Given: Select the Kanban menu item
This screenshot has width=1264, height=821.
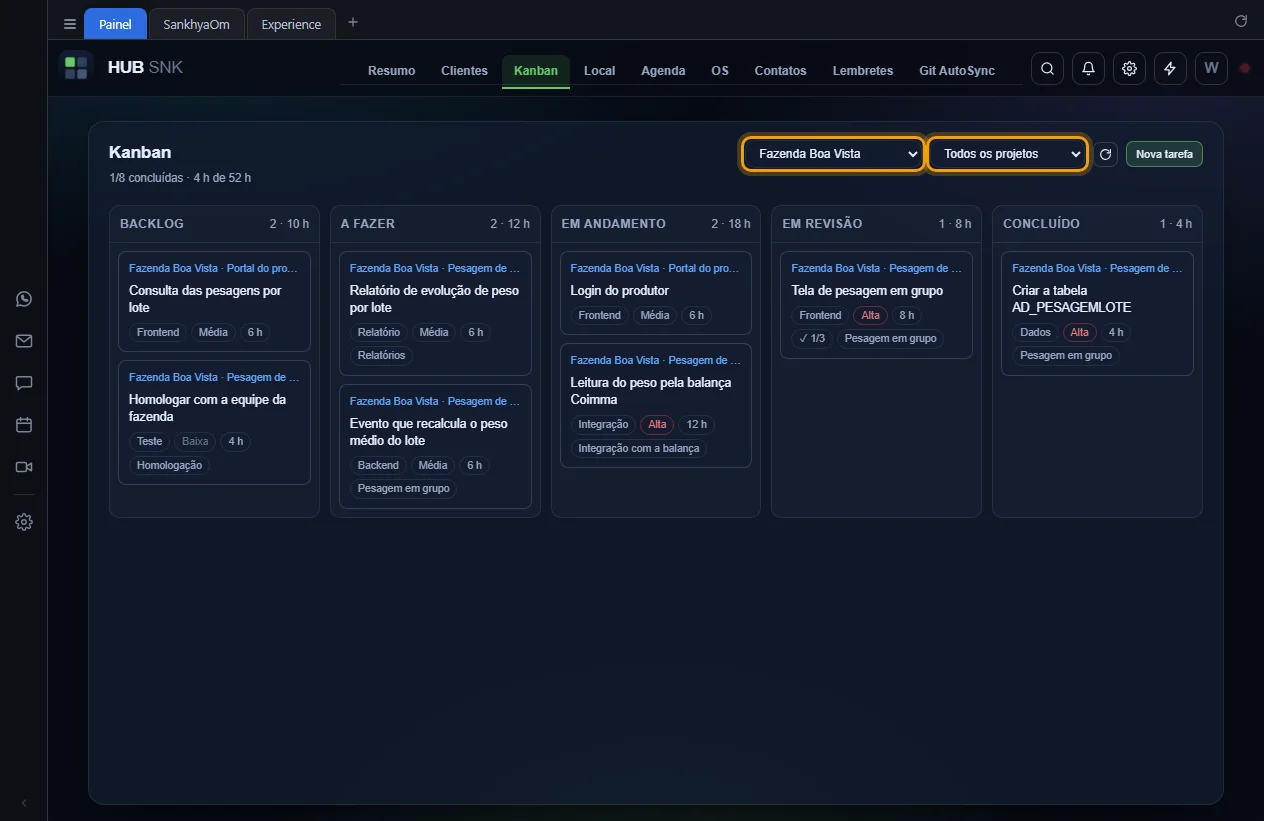Looking at the screenshot, I should click(536, 71).
